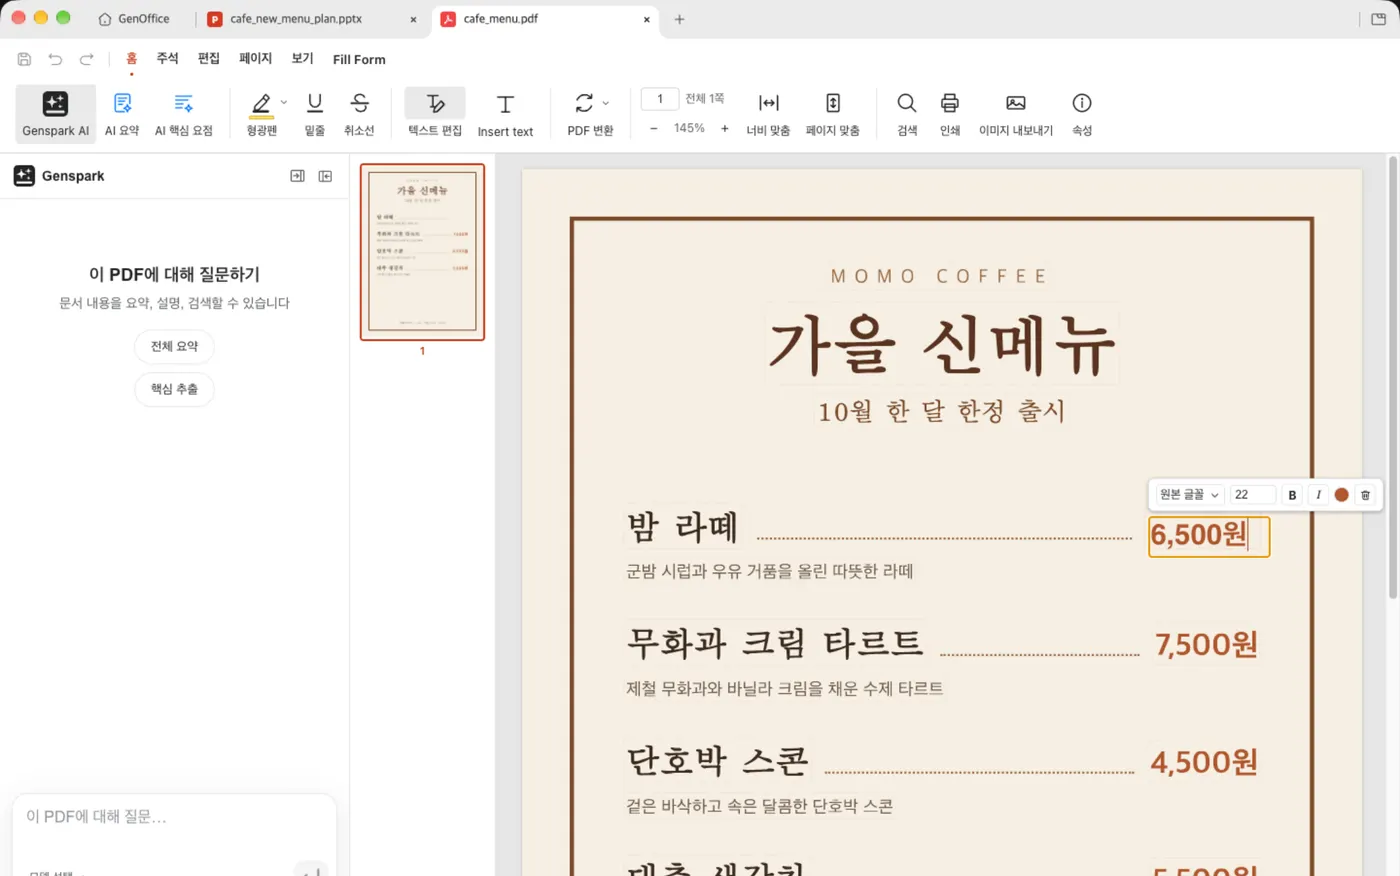This screenshot has height=876, width=1400.
Task: Click the document vertical scrollbar
Action: coord(1392,378)
